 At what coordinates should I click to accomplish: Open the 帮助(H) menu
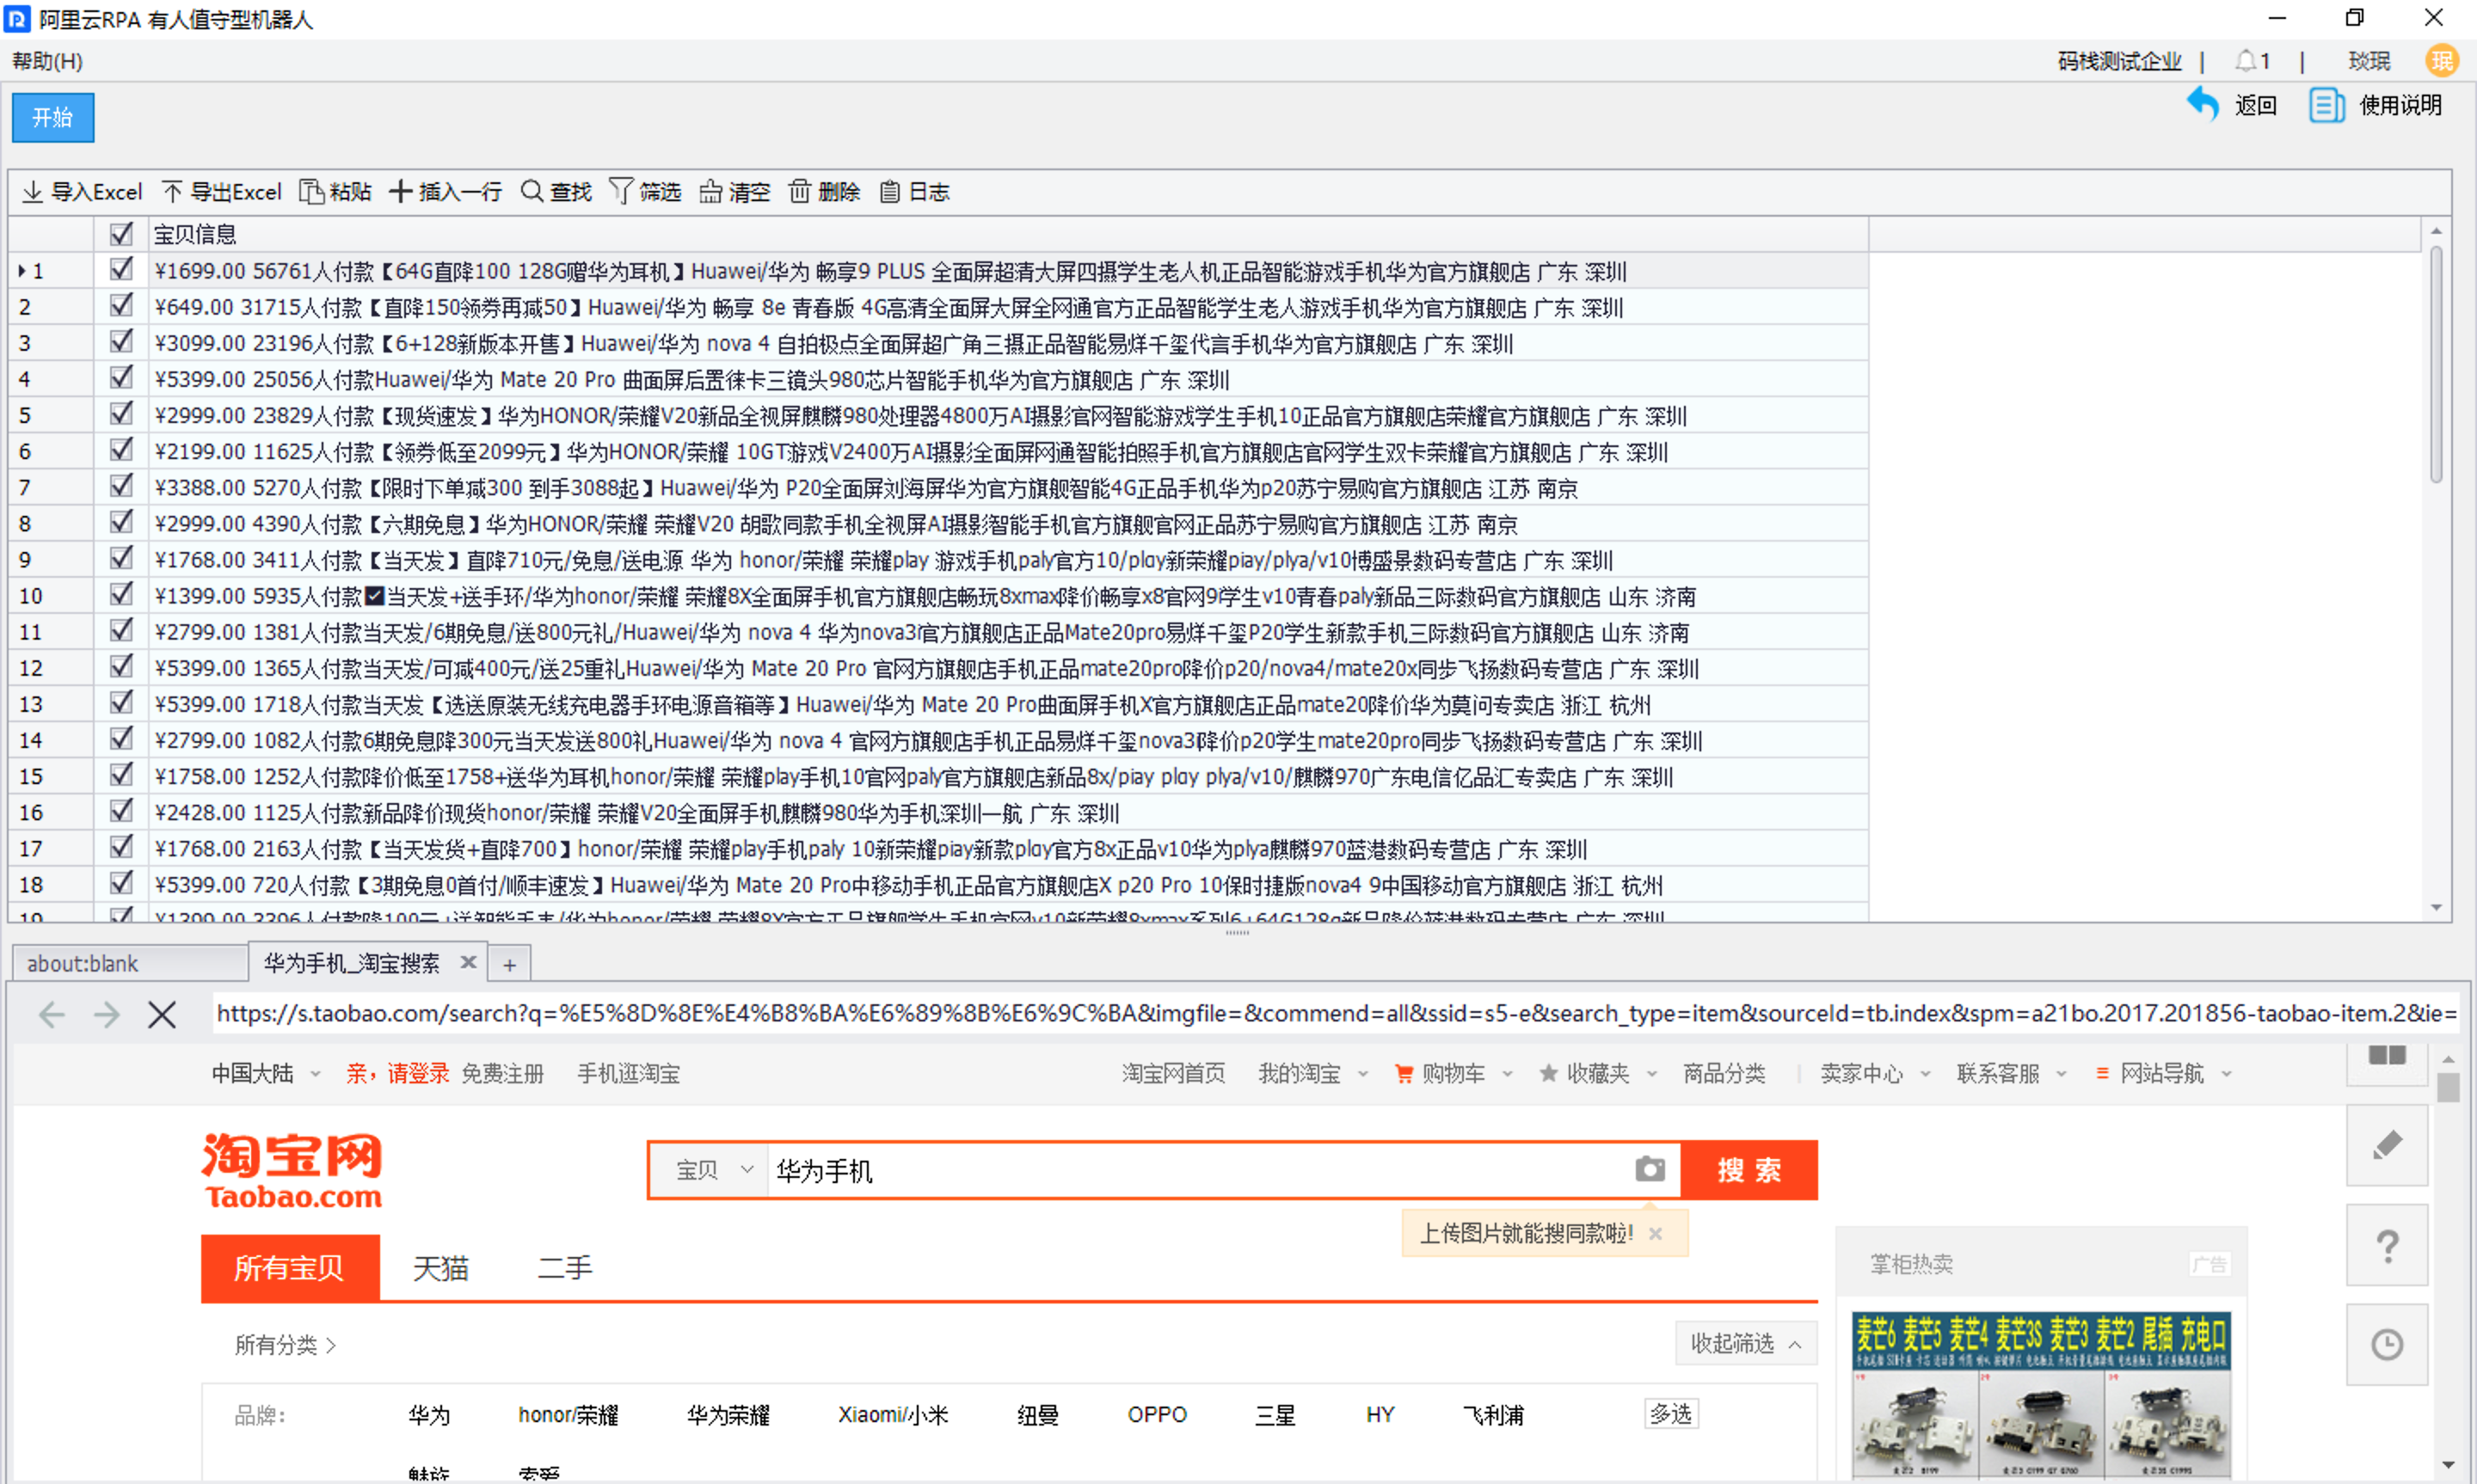[x=47, y=61]
